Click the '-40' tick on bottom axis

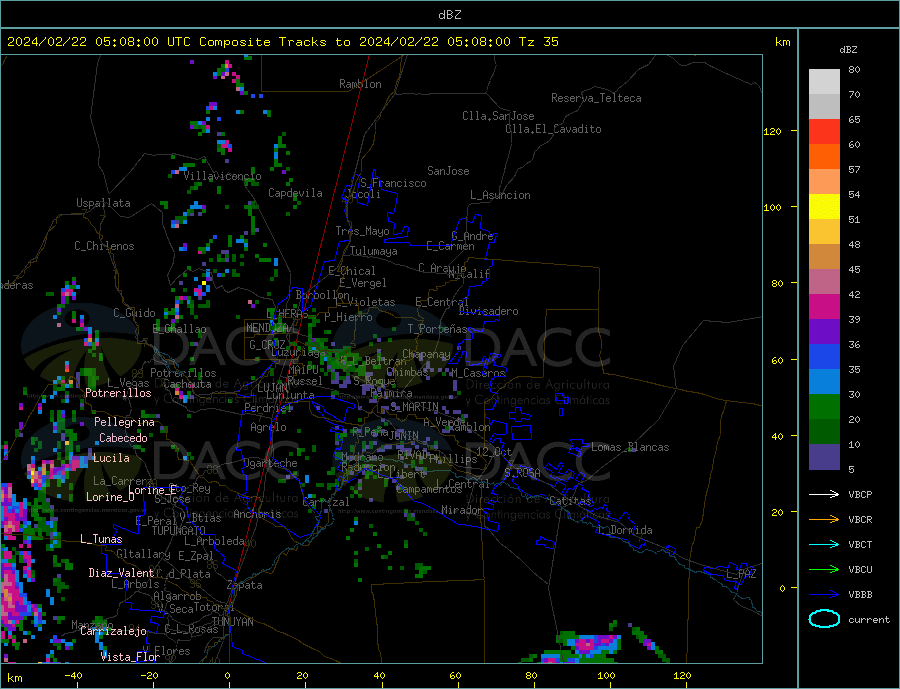click(73, 676)
